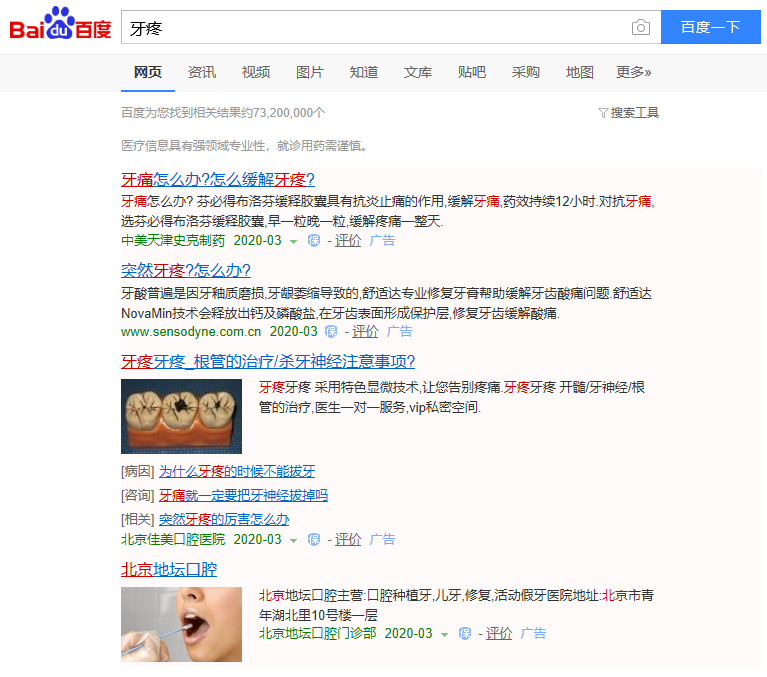767x677 pixels.
Task: Go to the 文库 tab
Action: click(x=418, y=72)
